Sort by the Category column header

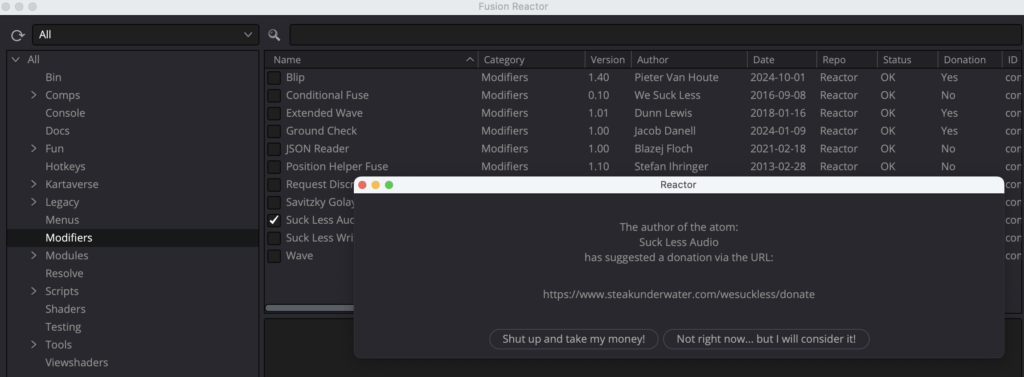(532, 59)
